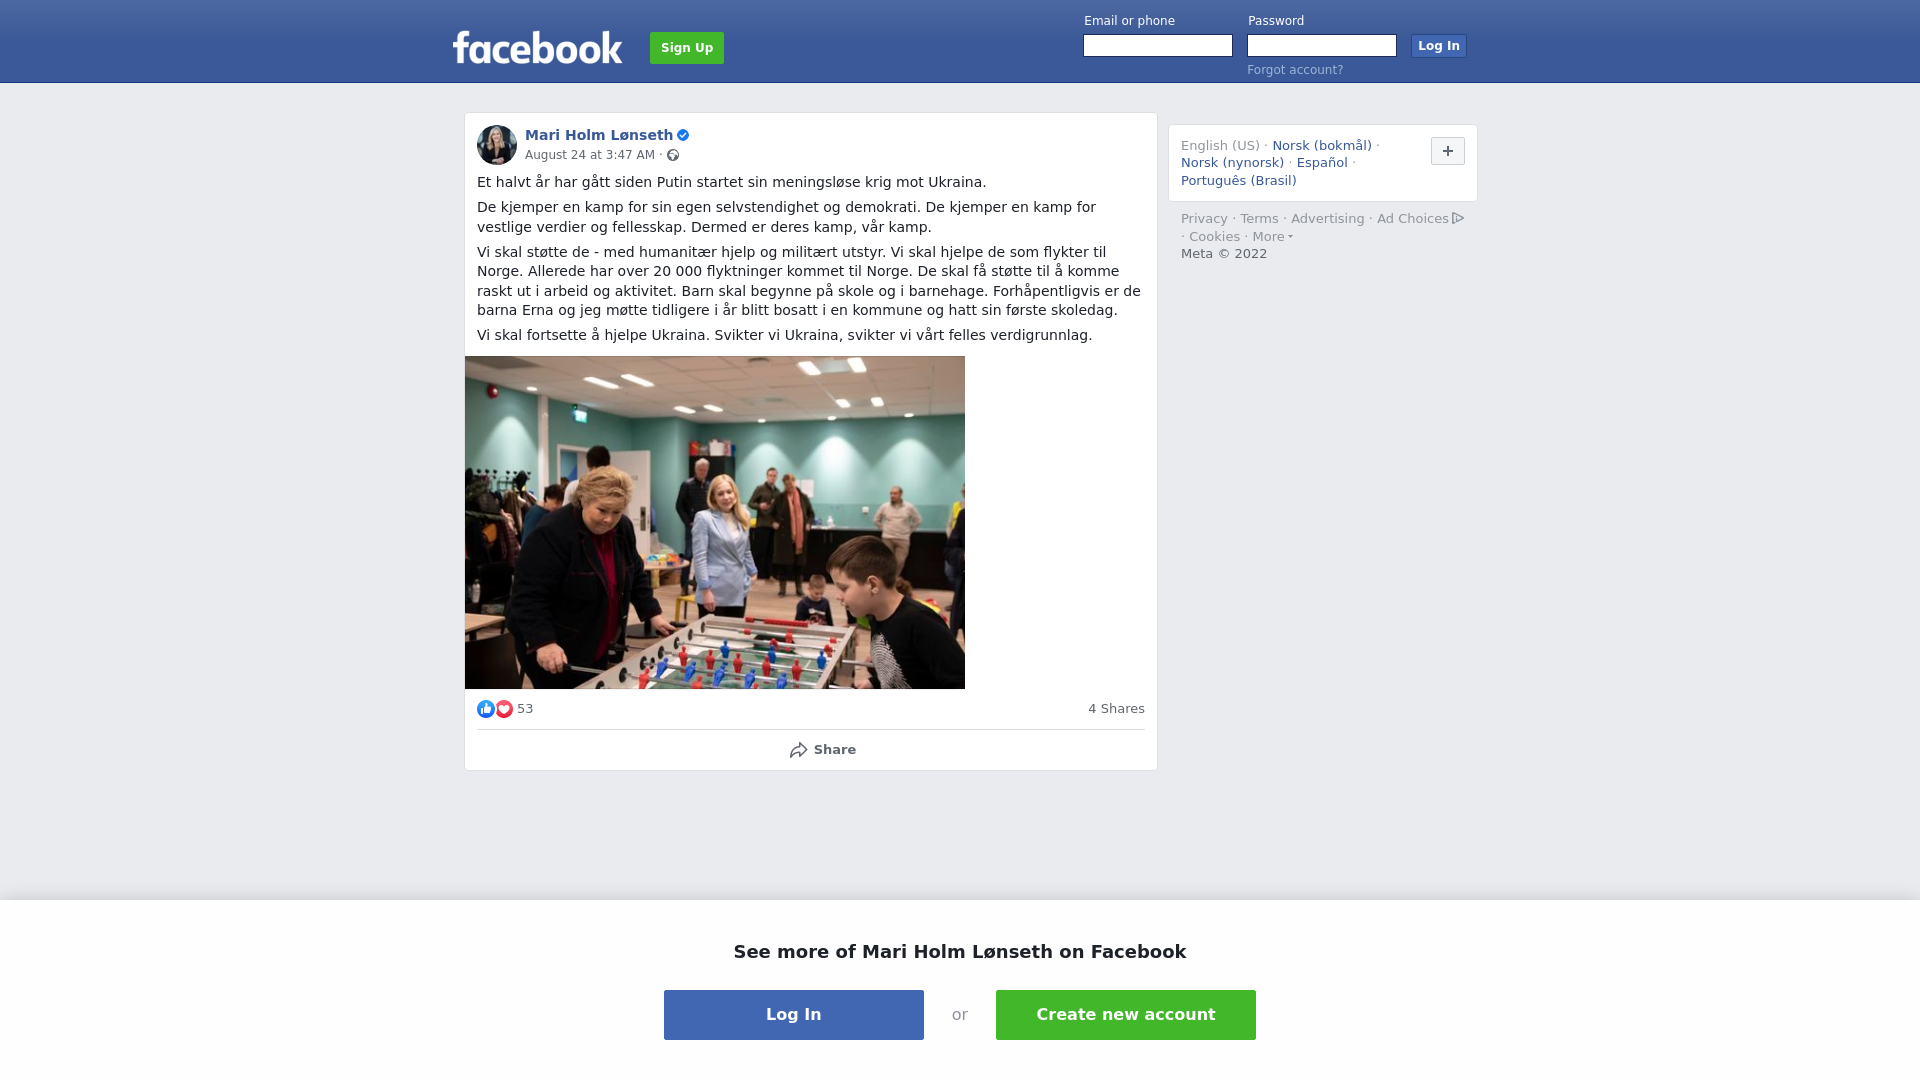Open the August 24 post timestamp
The image size is (1920, 1080).
[590, 155]
